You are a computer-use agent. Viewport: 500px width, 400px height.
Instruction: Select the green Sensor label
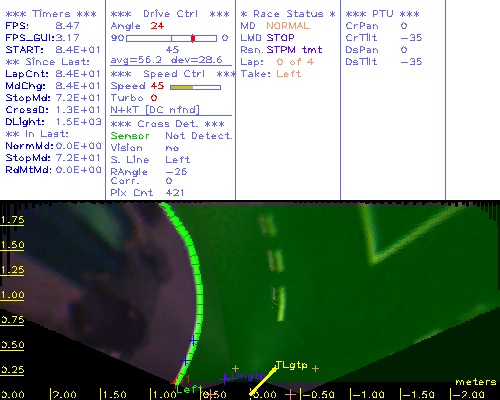[x=130, y=136]
